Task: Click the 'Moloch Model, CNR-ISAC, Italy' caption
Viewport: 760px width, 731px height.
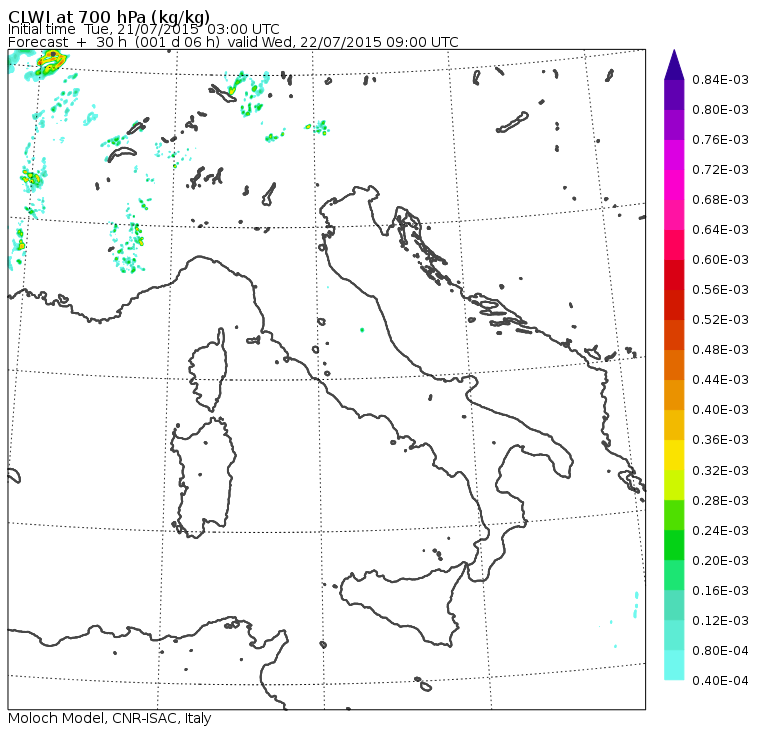Action: point(110,718)
